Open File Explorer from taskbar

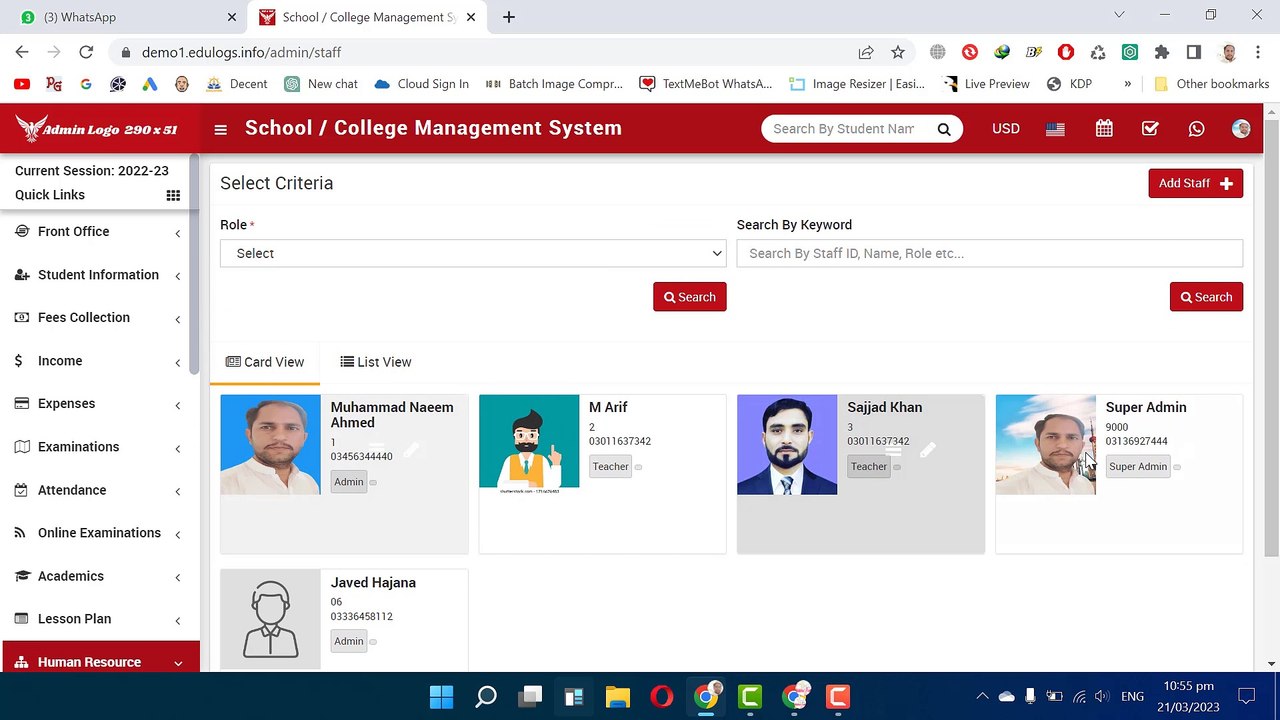[618, 696]
